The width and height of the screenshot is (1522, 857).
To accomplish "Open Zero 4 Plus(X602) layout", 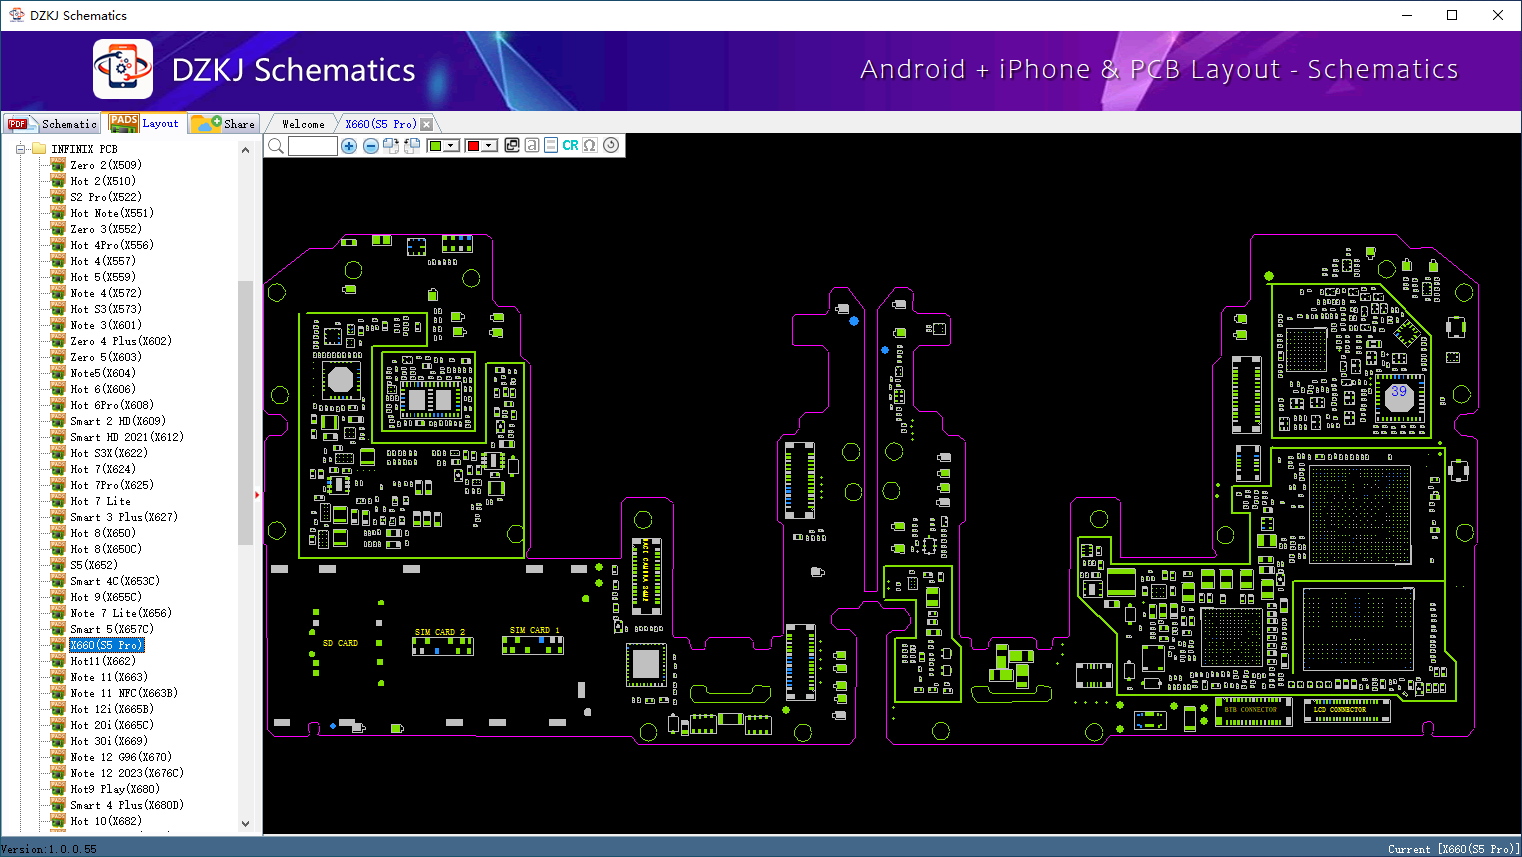I will point(121,341).
